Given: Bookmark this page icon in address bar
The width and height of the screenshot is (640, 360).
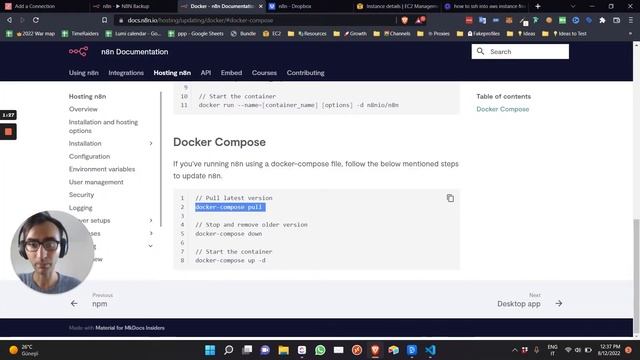Looking at the screenshot, I should (104, 20).
